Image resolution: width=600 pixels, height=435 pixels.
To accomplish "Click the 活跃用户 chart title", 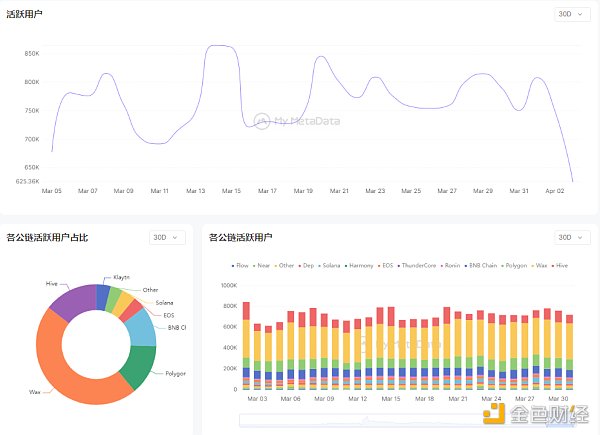I will pos(25,14).
